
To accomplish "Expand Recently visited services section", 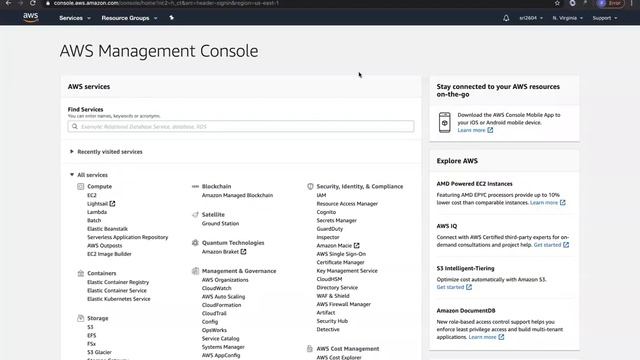I will click(x=106, y=152).
